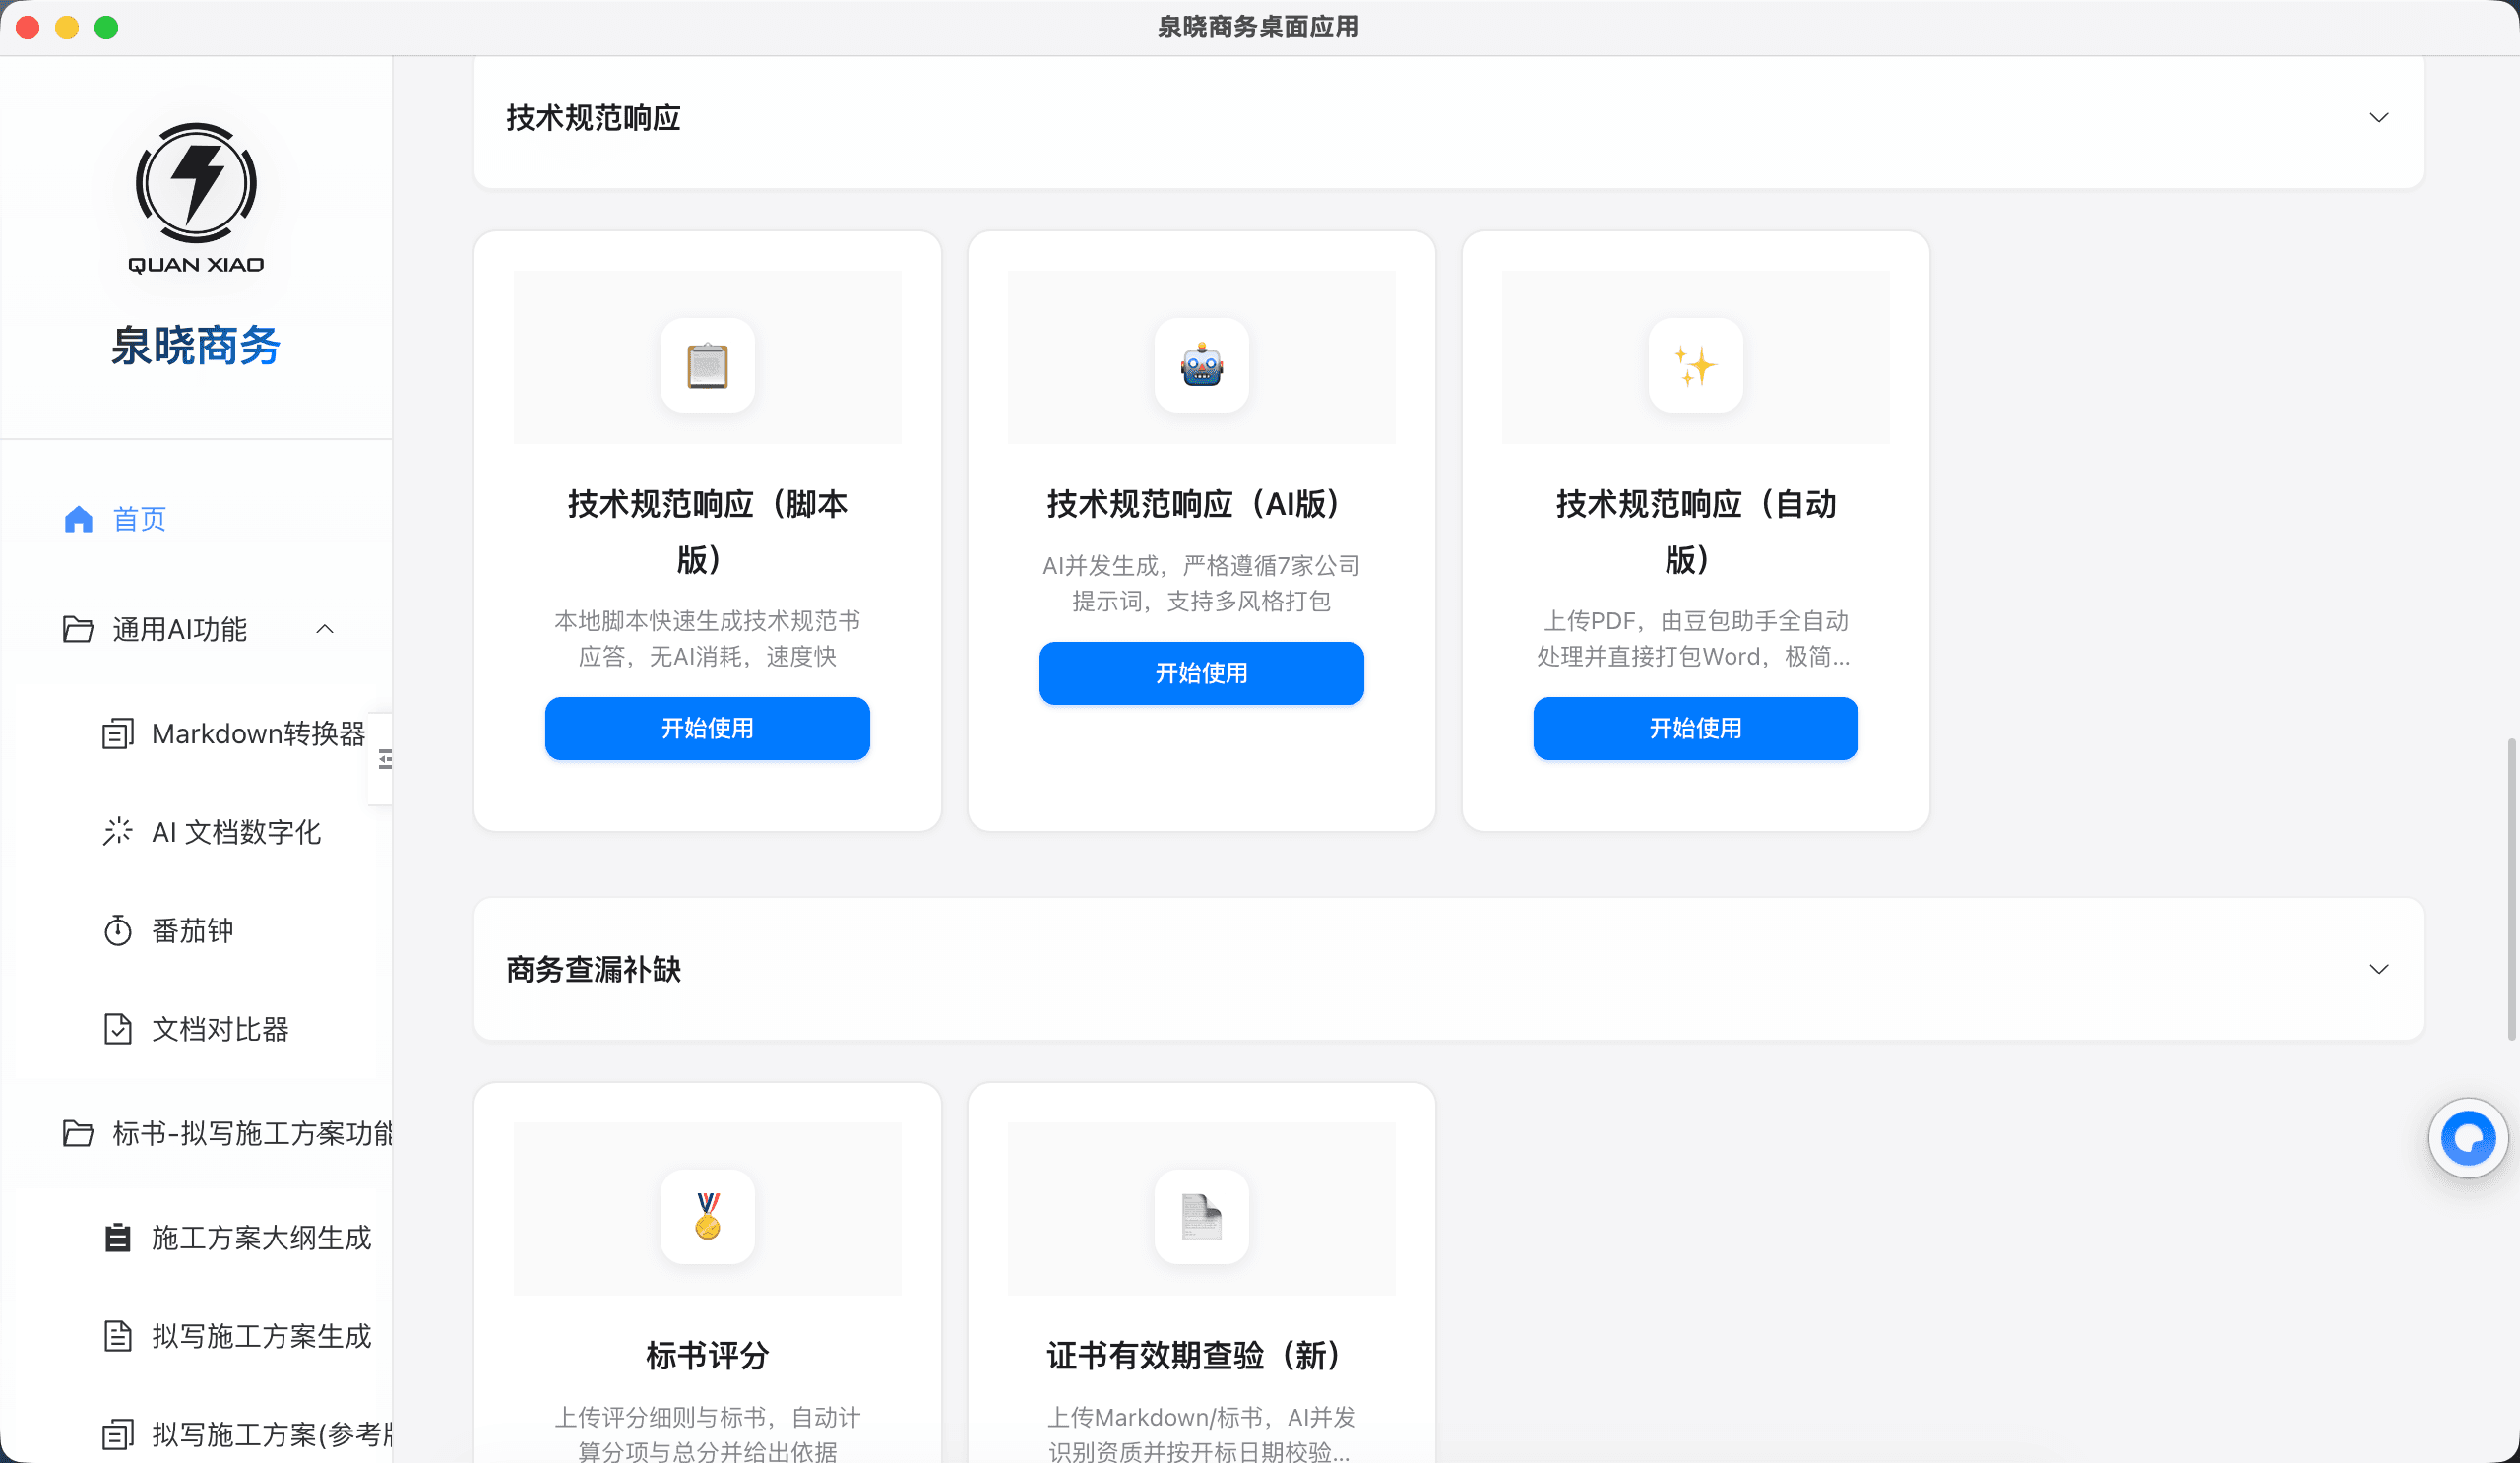The width and height of the screenshot is (2520, 1463).
Task: Click the 脚本版 card description text
Action: 707,638
